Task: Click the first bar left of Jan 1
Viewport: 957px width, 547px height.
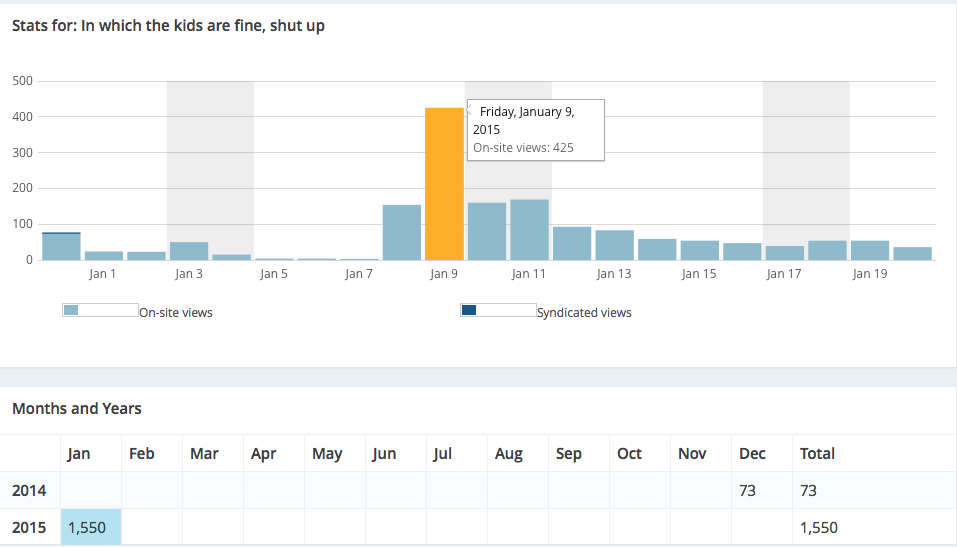Action: click(x=61, y=246)
